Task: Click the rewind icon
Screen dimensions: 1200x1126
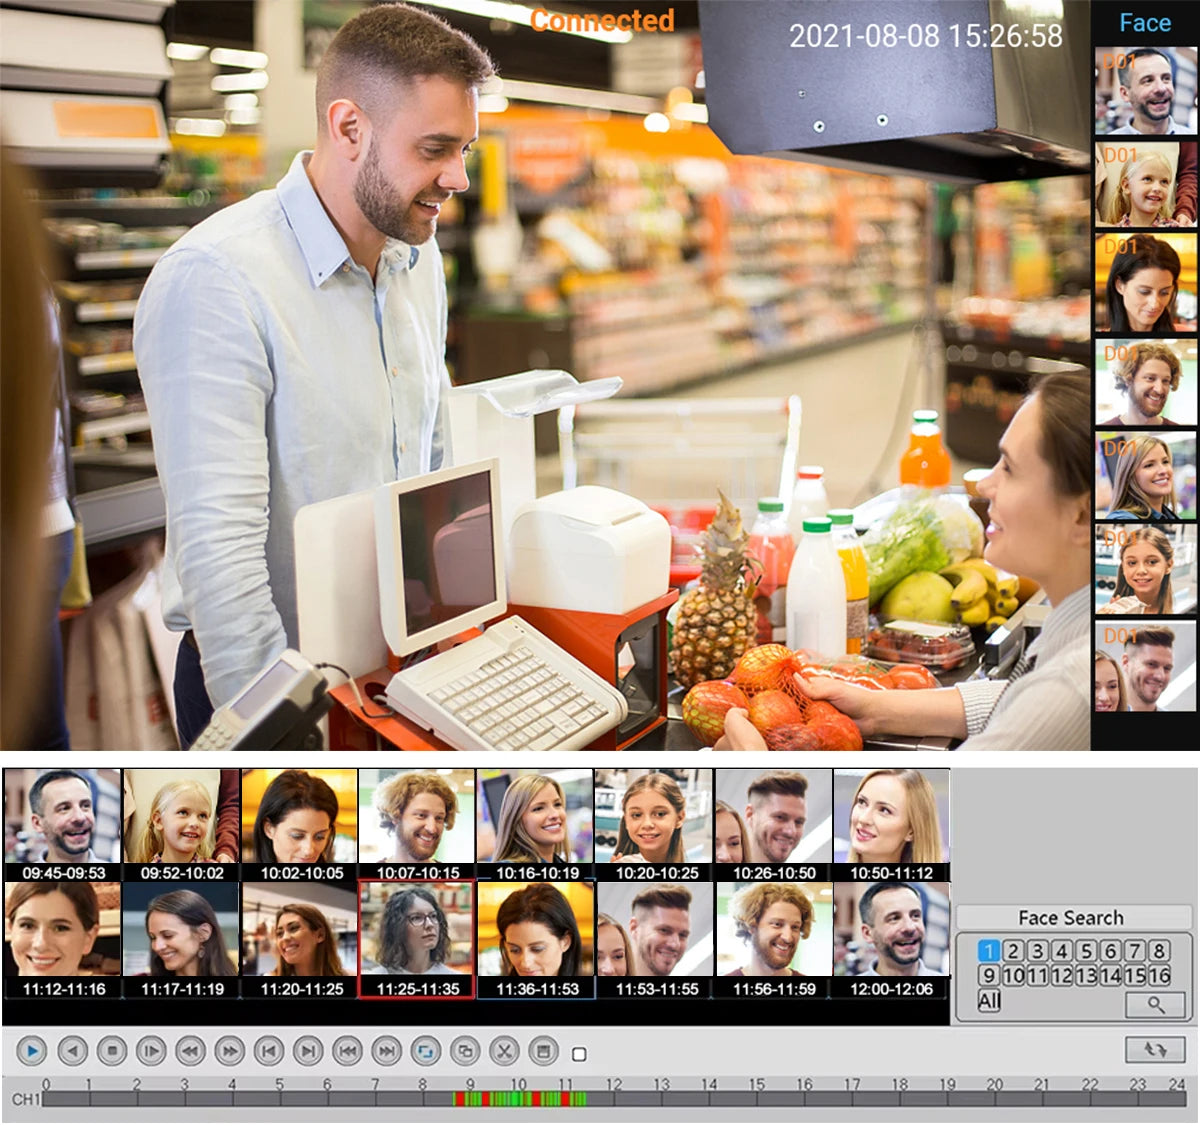Action: click(190, 1051)
